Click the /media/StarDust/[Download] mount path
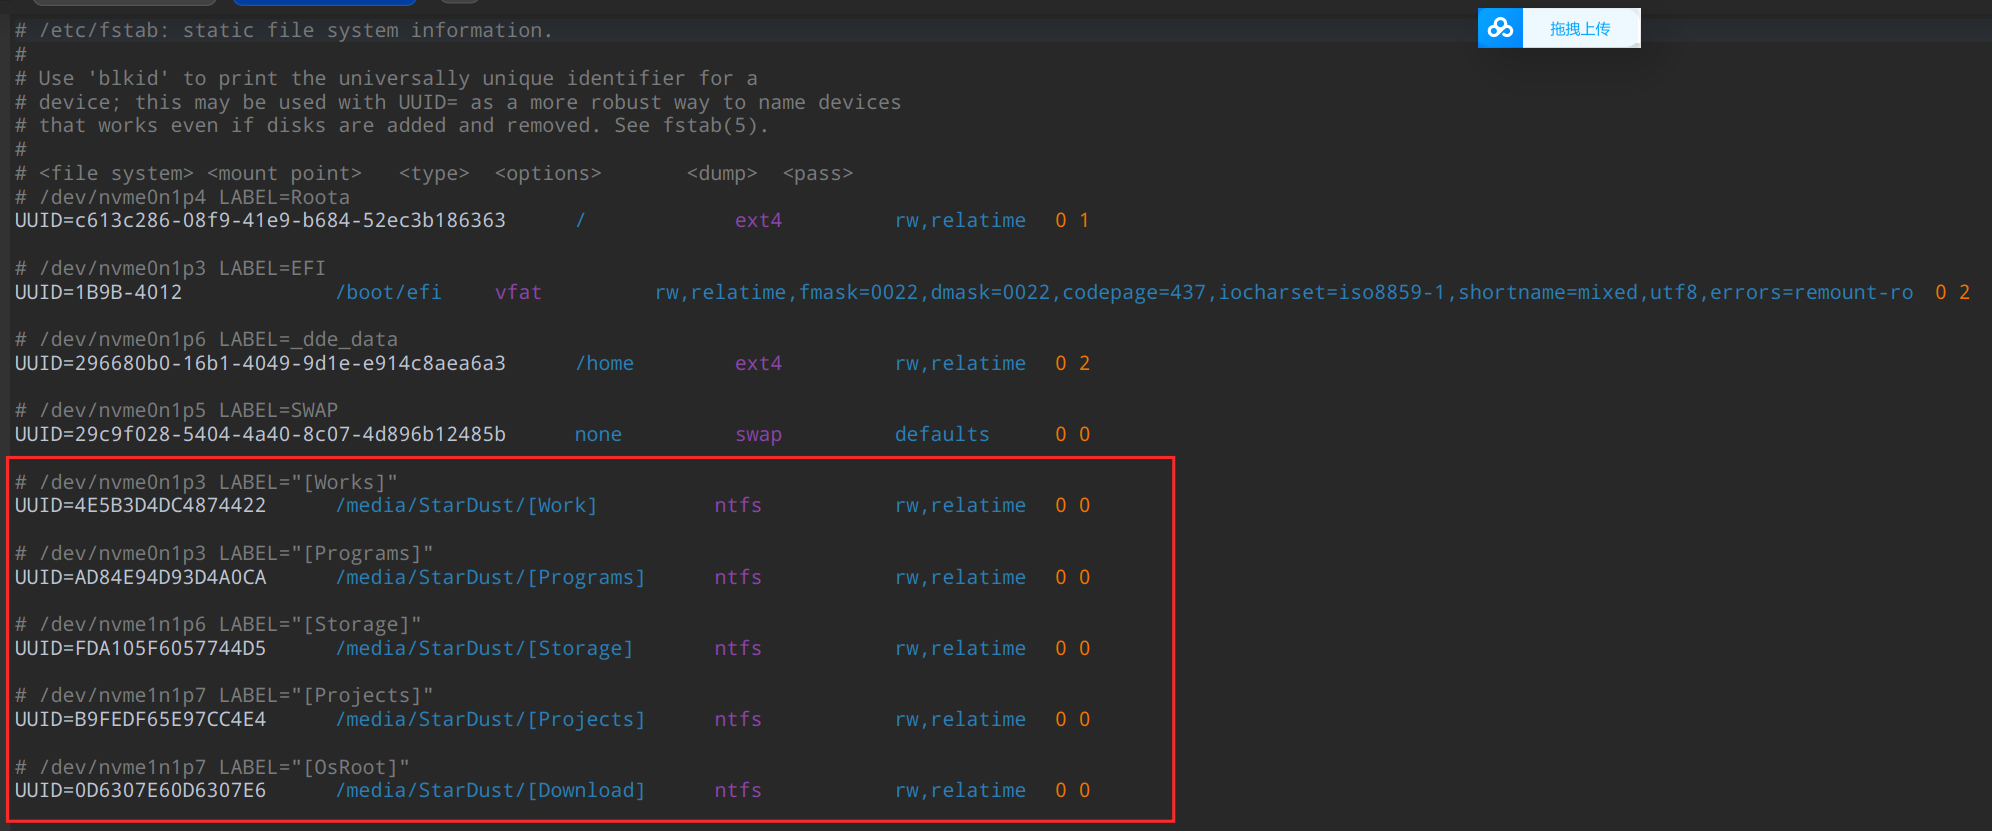 (490, 790)
